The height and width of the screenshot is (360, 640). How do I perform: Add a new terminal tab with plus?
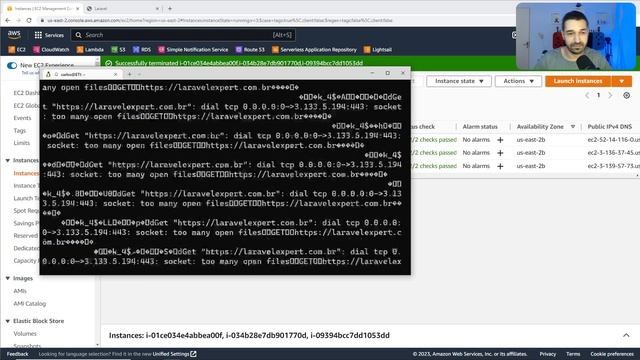click(x=129, y=74)
